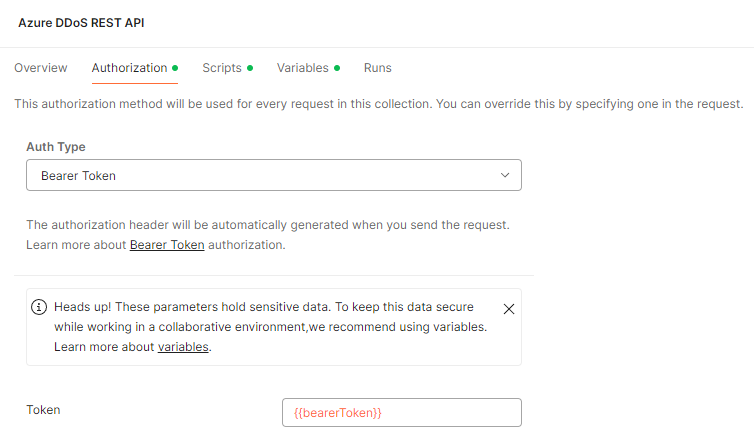Screen dimensions: 754x446
Task: Open the variables help link
Action: (183, 347)
